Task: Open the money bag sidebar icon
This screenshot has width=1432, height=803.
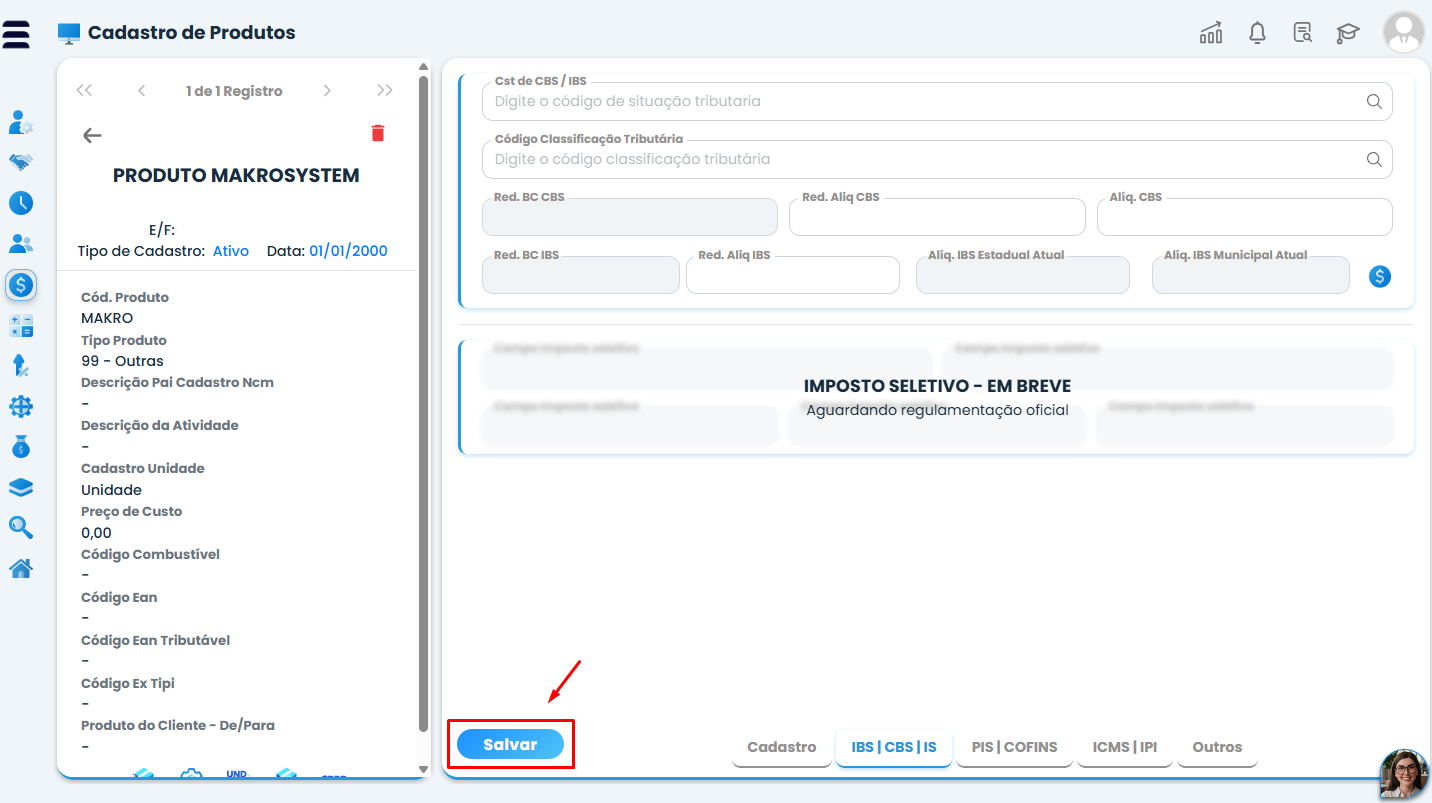Action: [21, 446]
